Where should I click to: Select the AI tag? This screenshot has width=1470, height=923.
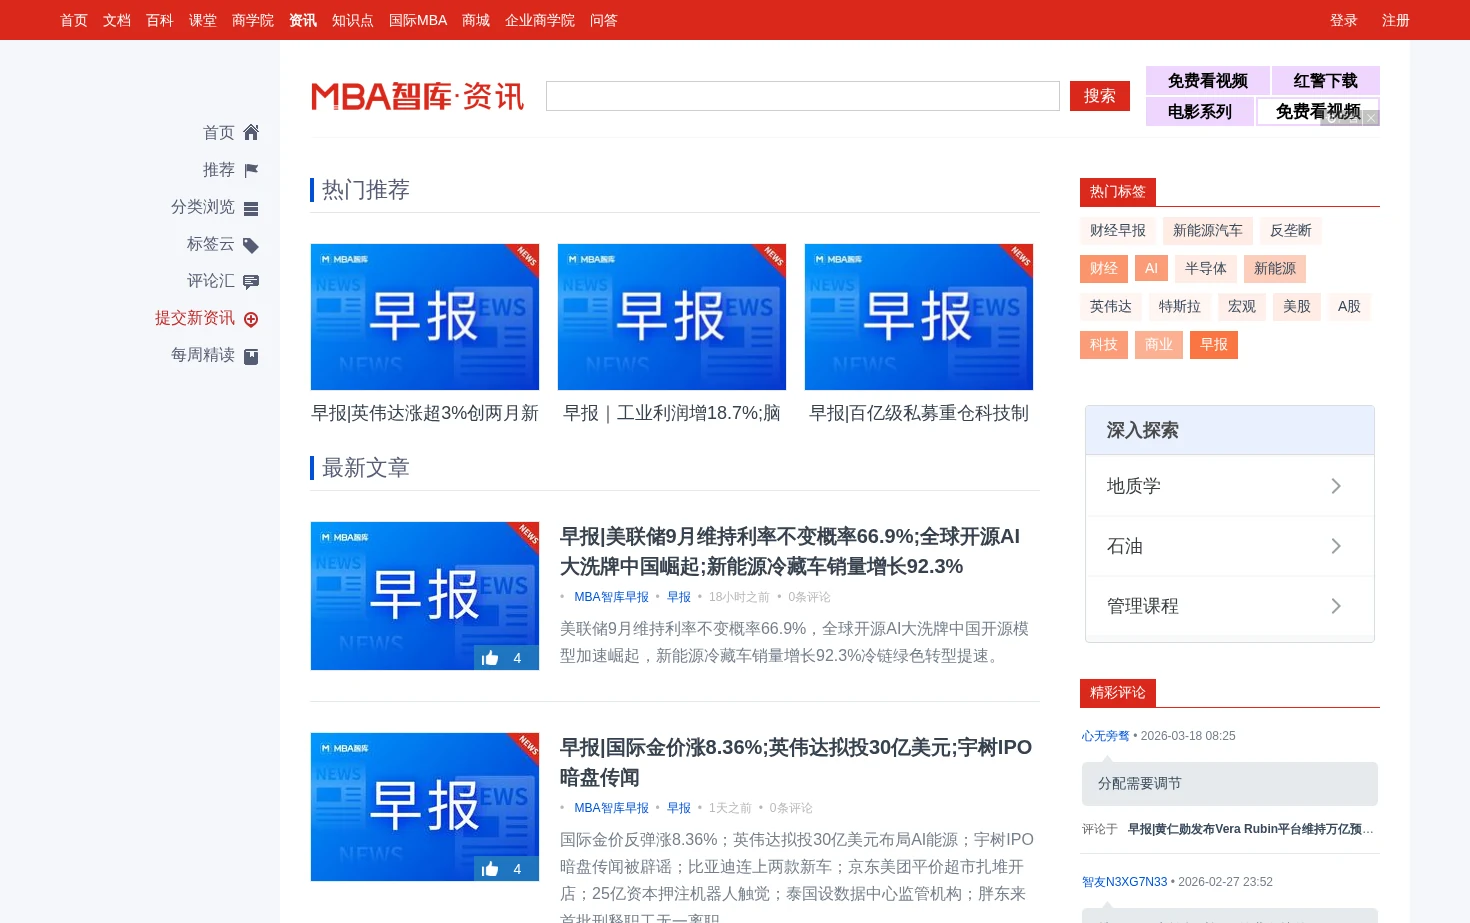click(x=1151, y=269)
